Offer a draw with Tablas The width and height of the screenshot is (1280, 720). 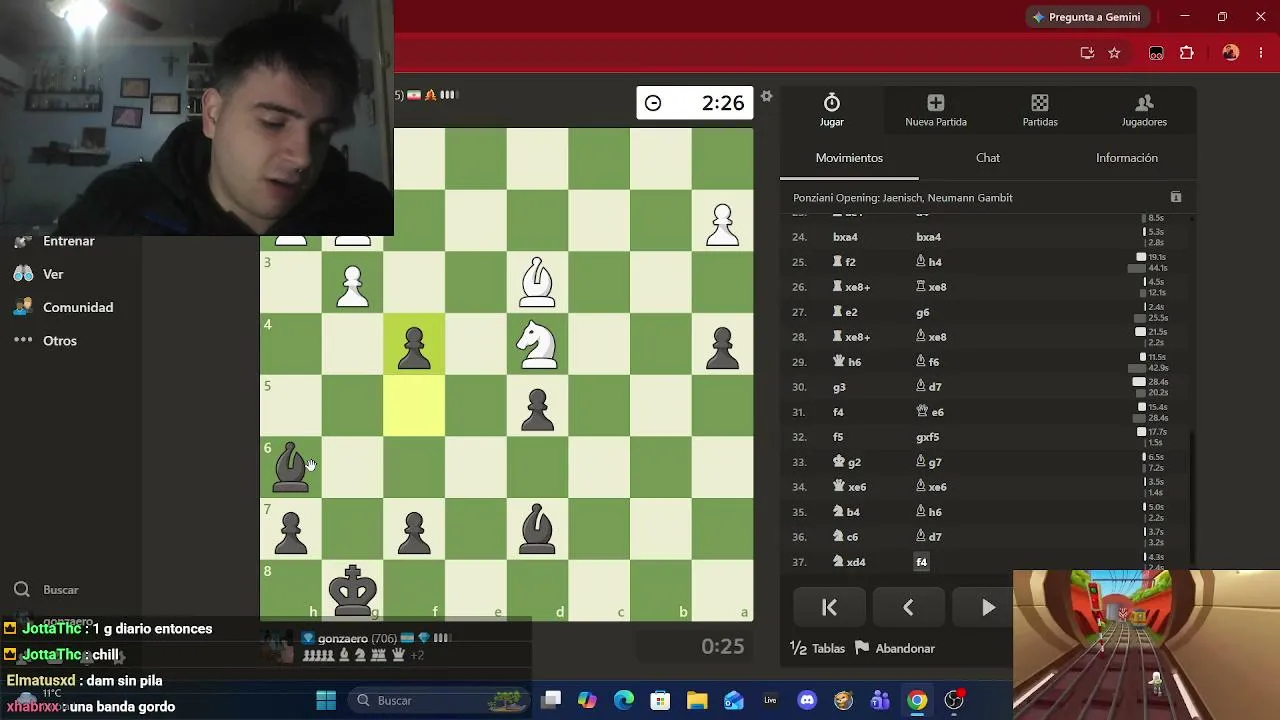tap(817, 648)
